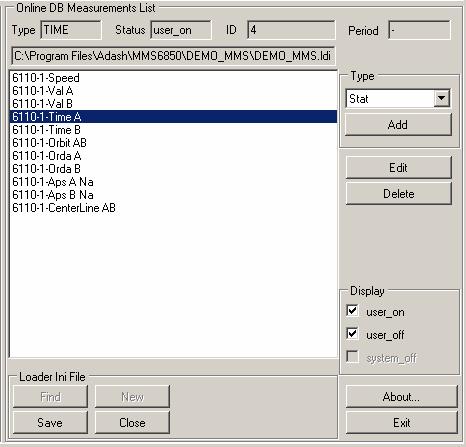Delete the selected measurement
Viewport: 466px width, 447px height.
399,193
